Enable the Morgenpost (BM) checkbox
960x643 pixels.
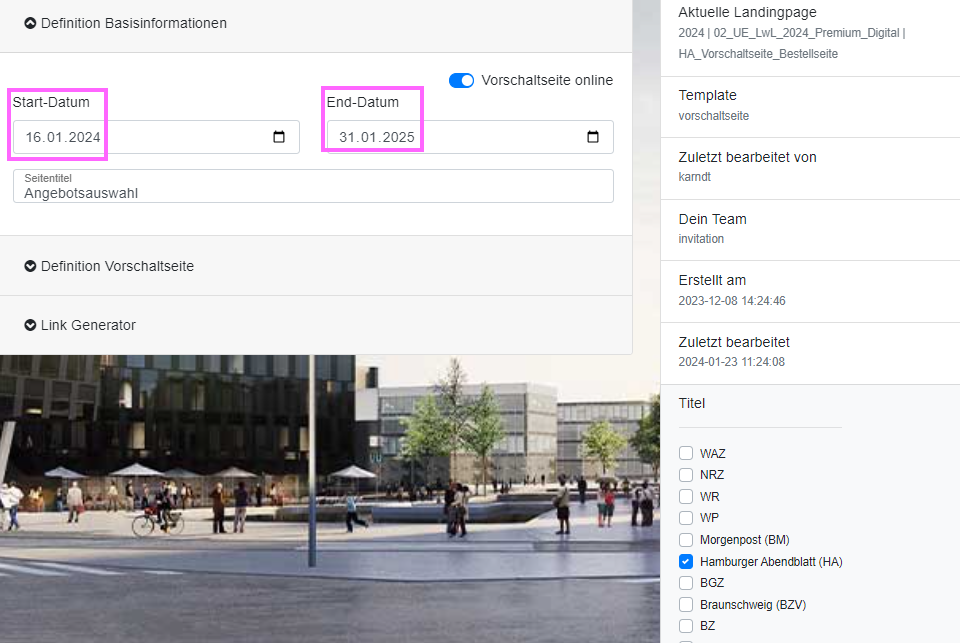686,540
